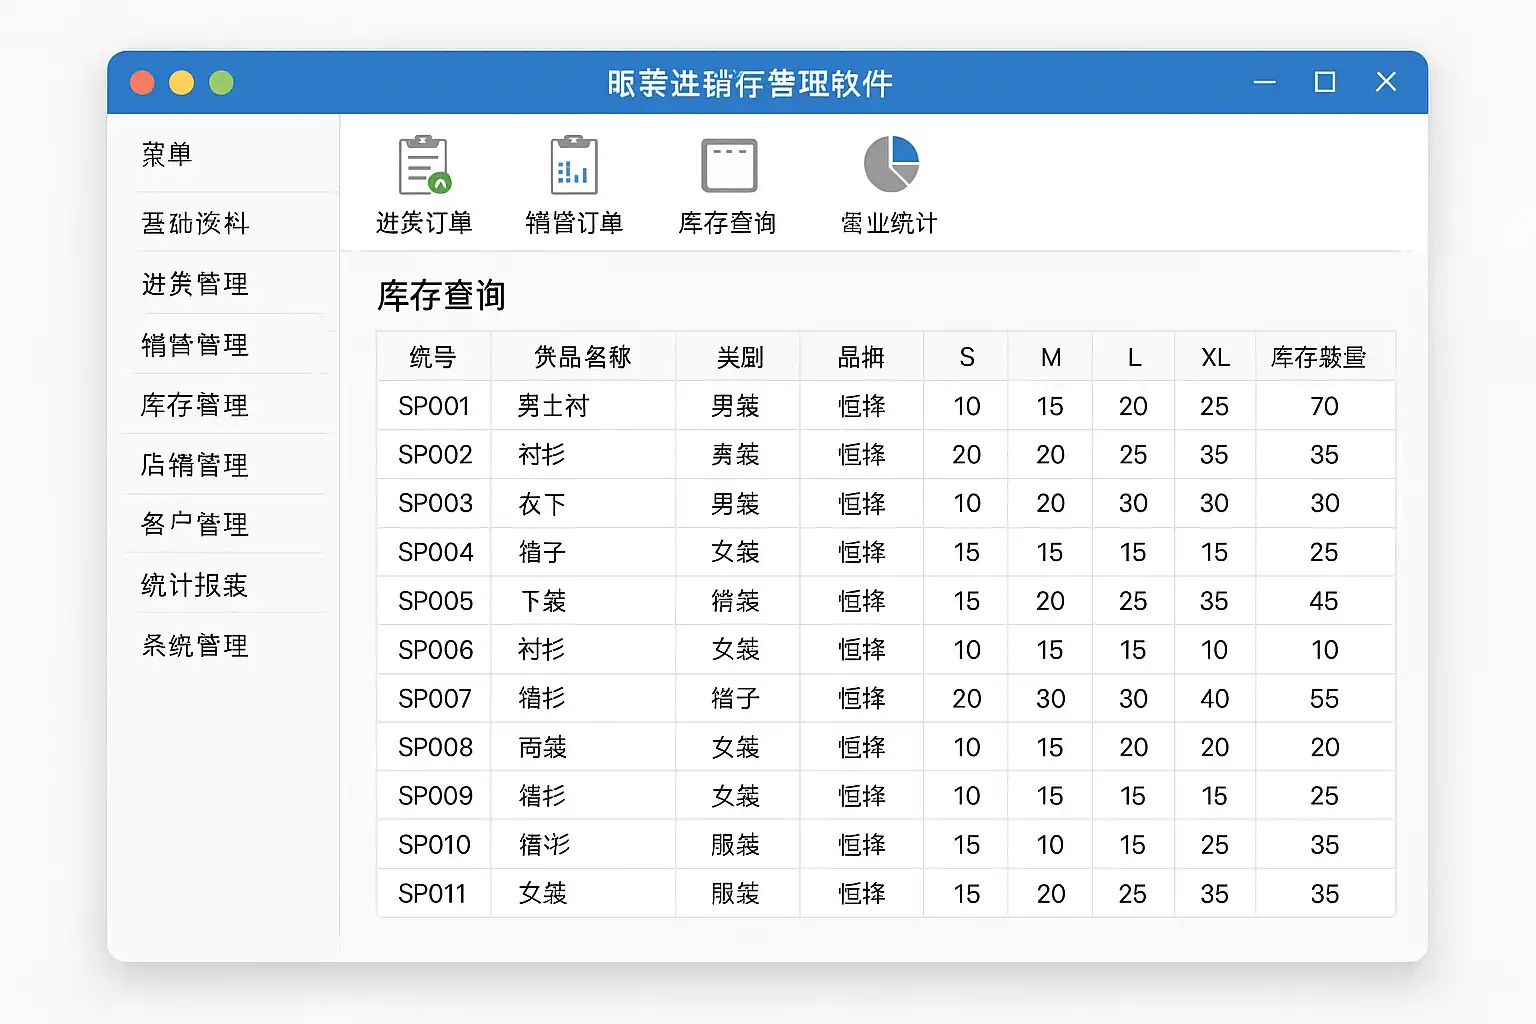Screen dimensions: 1536x1024
Task: Click the yellow traffic light button
Action: click(x=181, y=82)
